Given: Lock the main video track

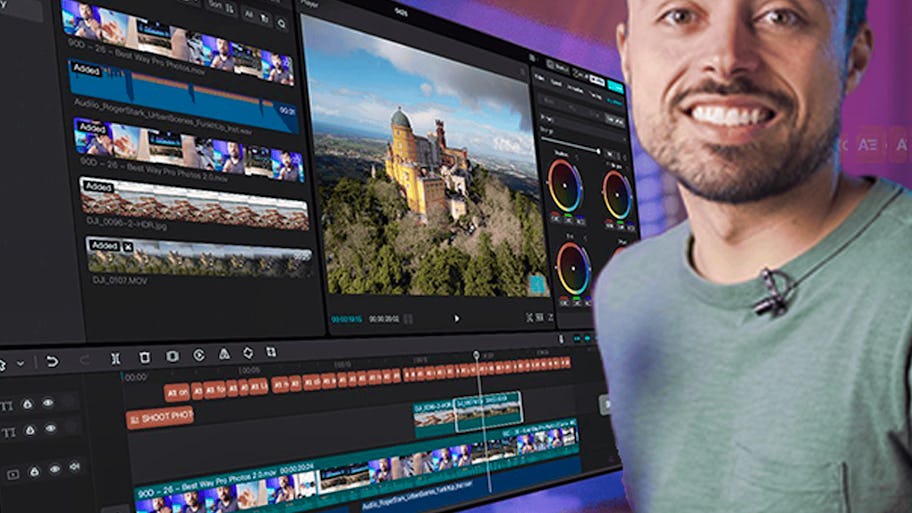Looking at the screenshot, I should [34, 471].
